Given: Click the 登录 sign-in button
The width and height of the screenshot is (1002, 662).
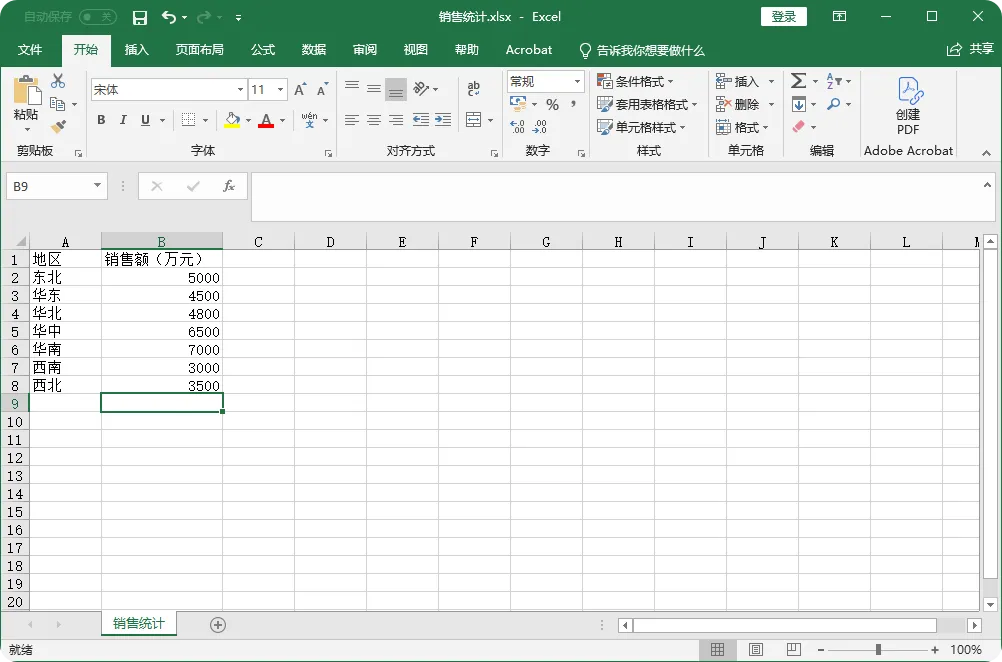Looking at the screenshot, I should 783,17.
